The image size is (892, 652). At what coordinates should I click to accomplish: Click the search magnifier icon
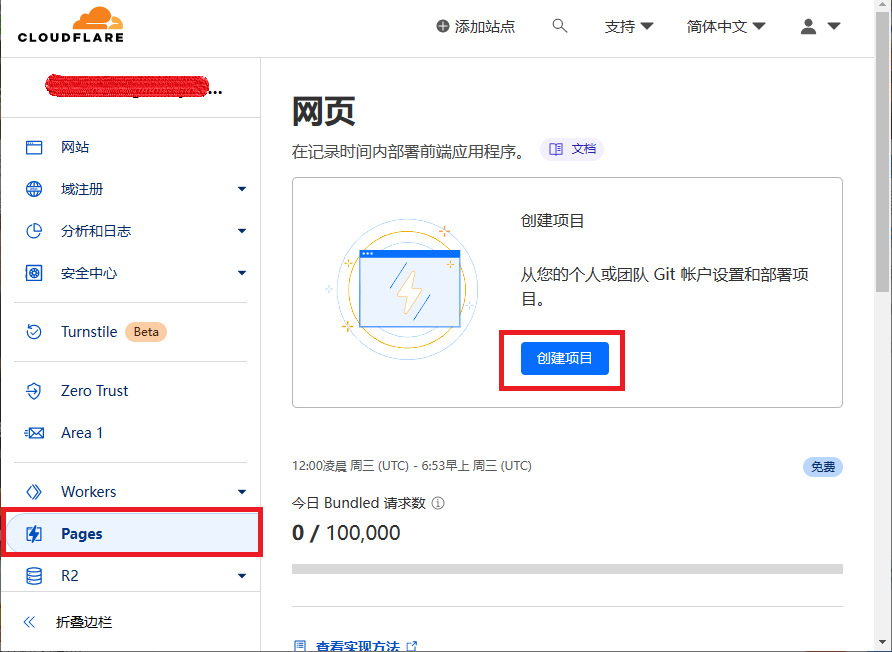click(560, 26)
